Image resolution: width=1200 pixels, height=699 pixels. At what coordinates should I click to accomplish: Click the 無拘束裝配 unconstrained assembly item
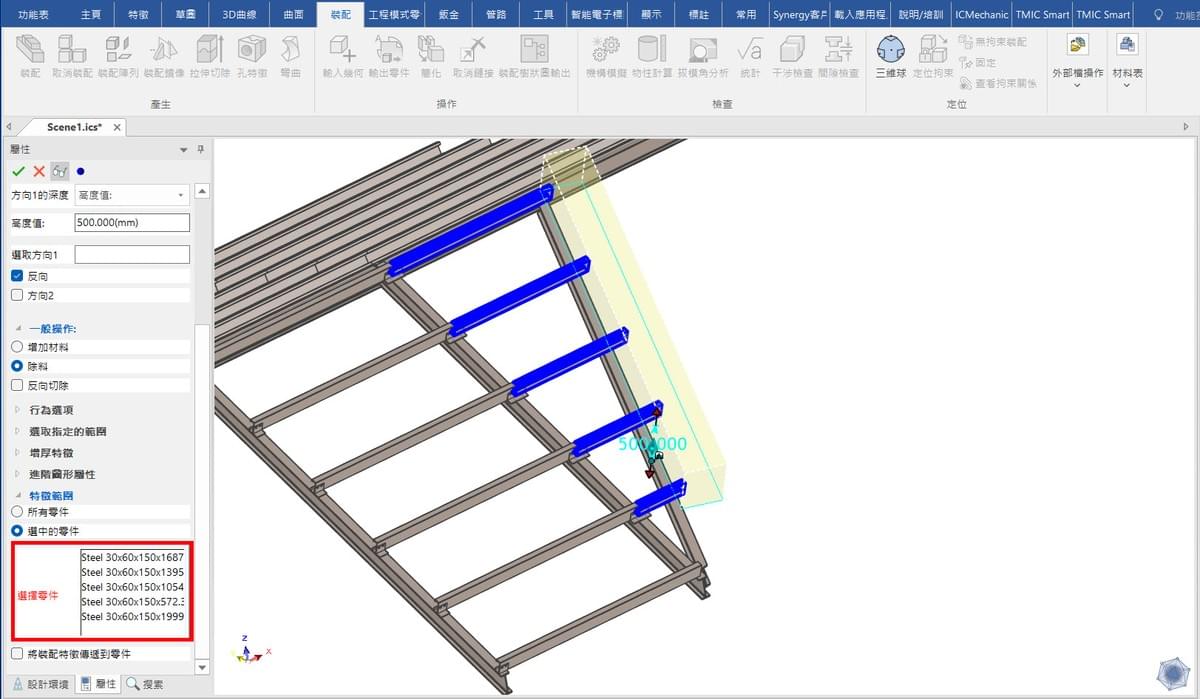tap(993, 42)
